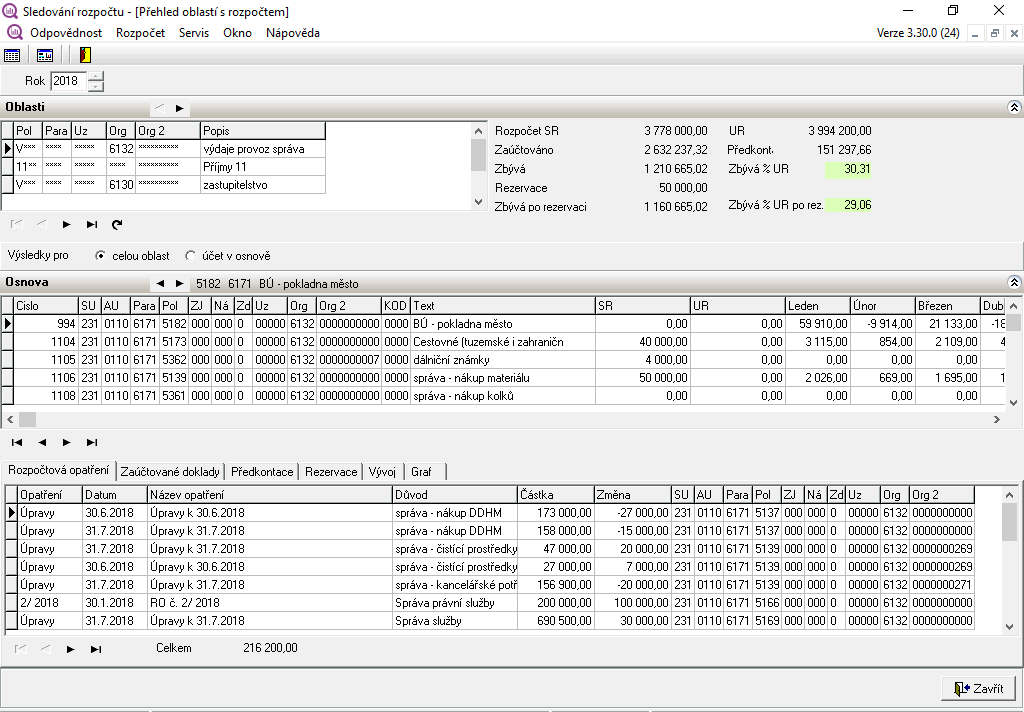Open the Rozpočet menu

tap(140, 33)
